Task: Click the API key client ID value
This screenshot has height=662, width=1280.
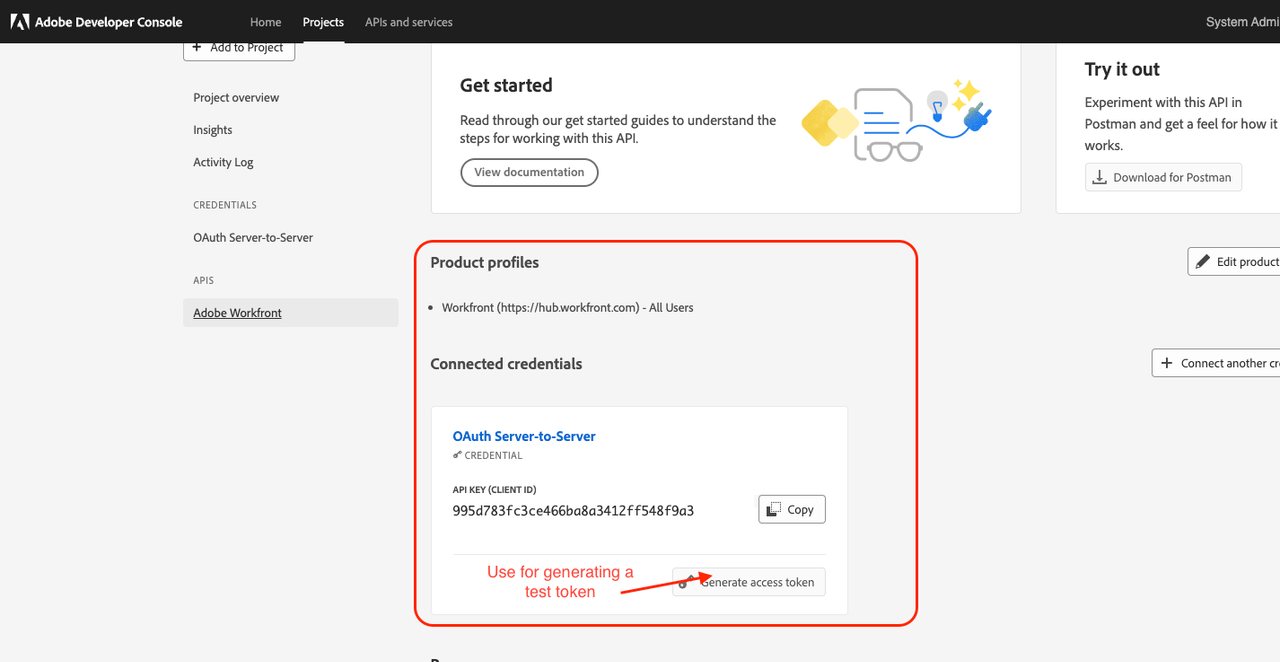Action: pyautogui.click(x=573, y=511)
